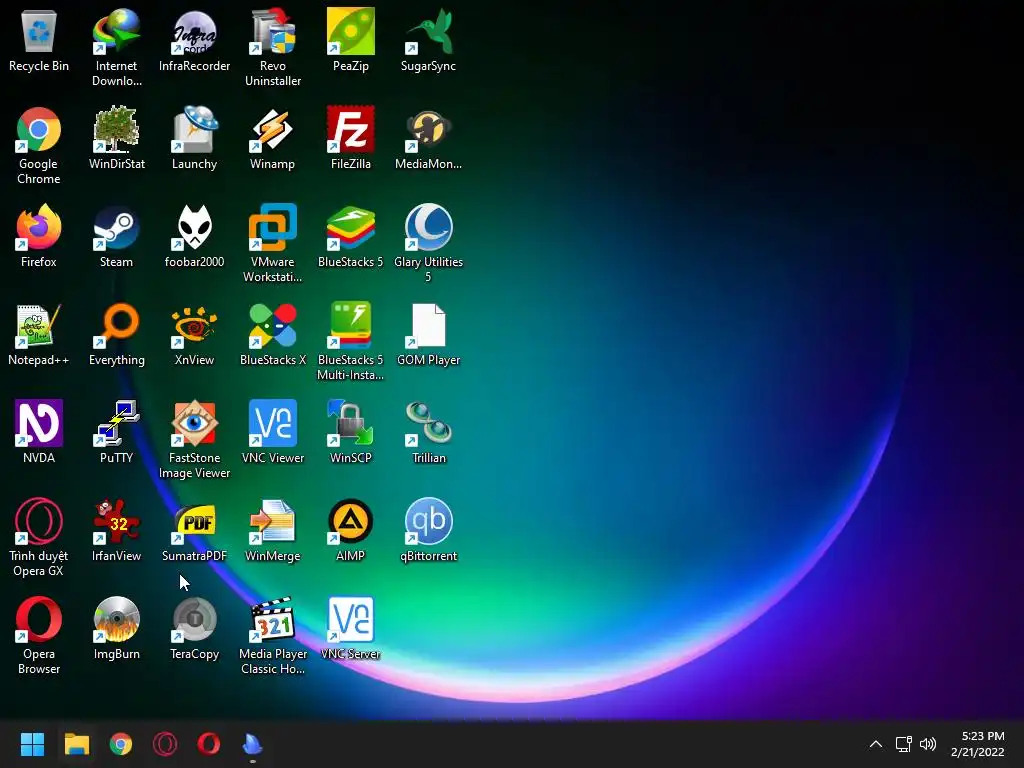Show hidden system tray icons
The width and height of the screenshot is (1024, 768).
pyautogui.click(x=876, y=744)
